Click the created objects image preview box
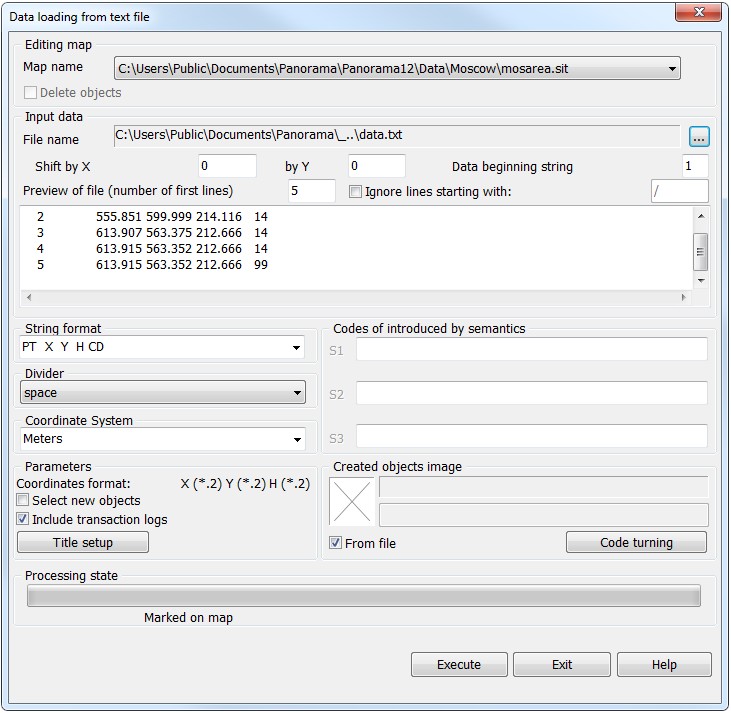This screenshot has width=731, height=713. click(x=351, y=501)
